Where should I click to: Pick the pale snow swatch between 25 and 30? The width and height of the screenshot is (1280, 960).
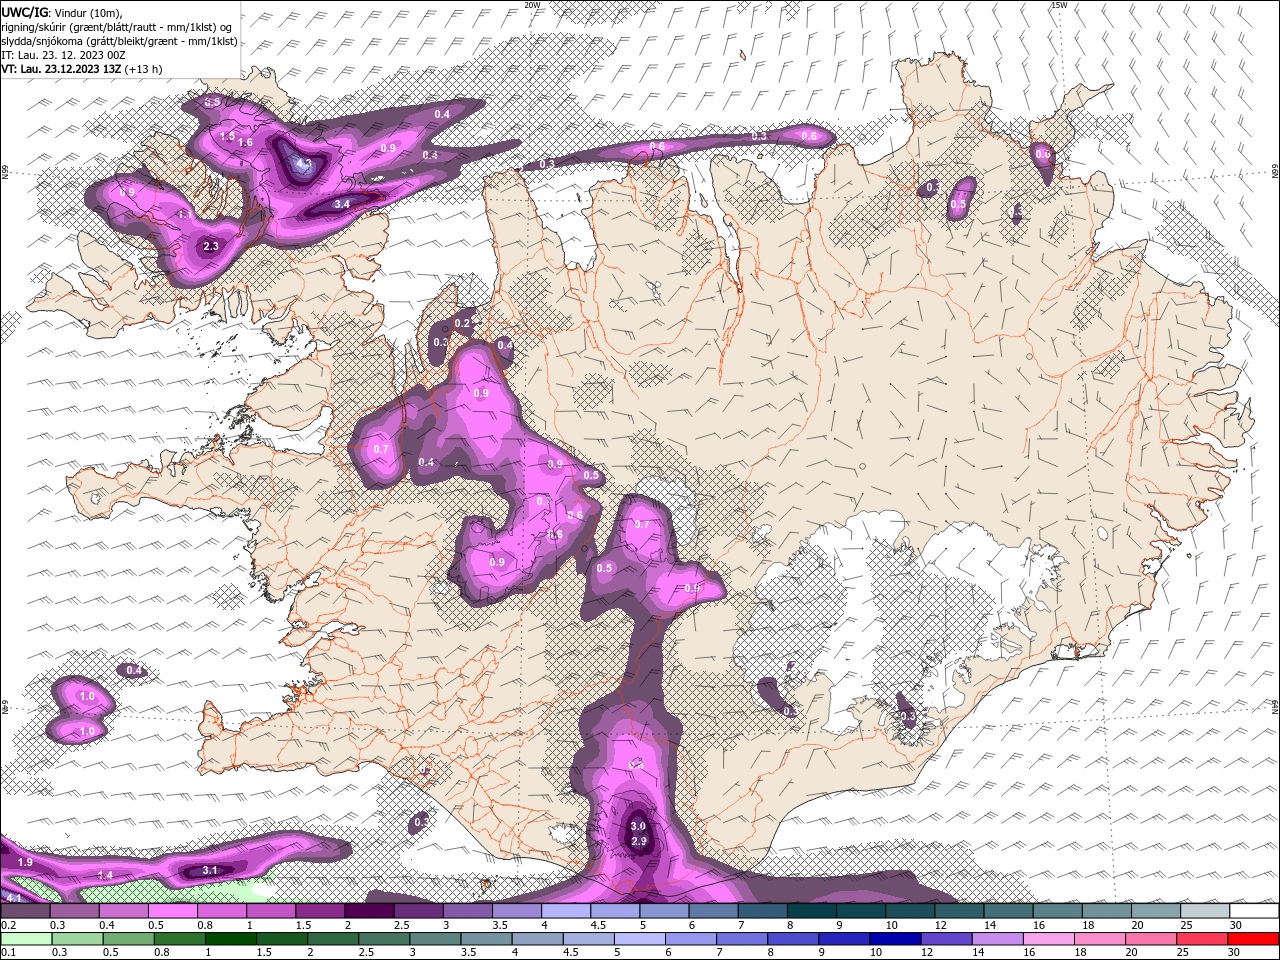pos(1205,911)
